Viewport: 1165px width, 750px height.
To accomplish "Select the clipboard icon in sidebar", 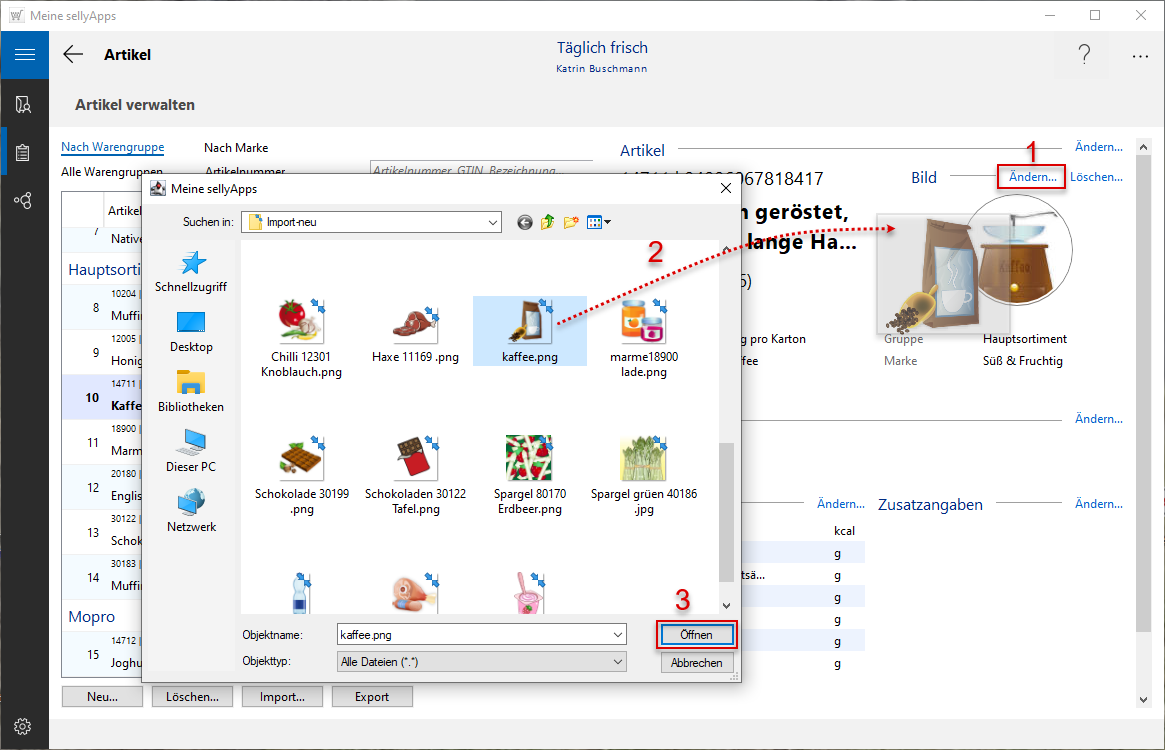I will coord(24,153).
